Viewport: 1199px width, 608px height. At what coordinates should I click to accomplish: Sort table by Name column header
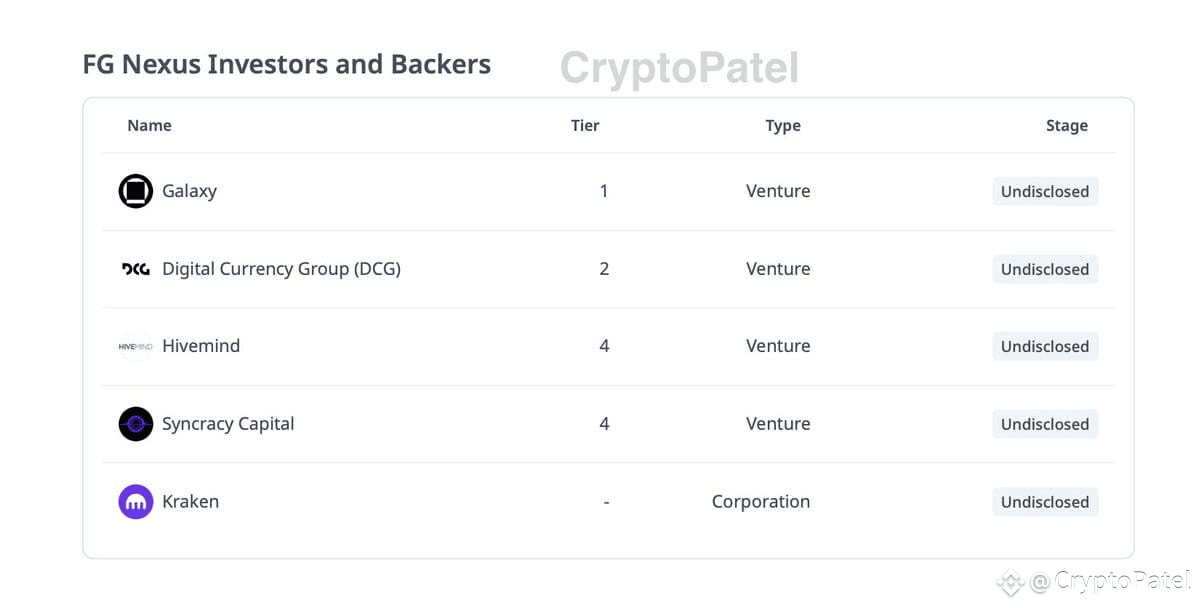pos(150,126)
